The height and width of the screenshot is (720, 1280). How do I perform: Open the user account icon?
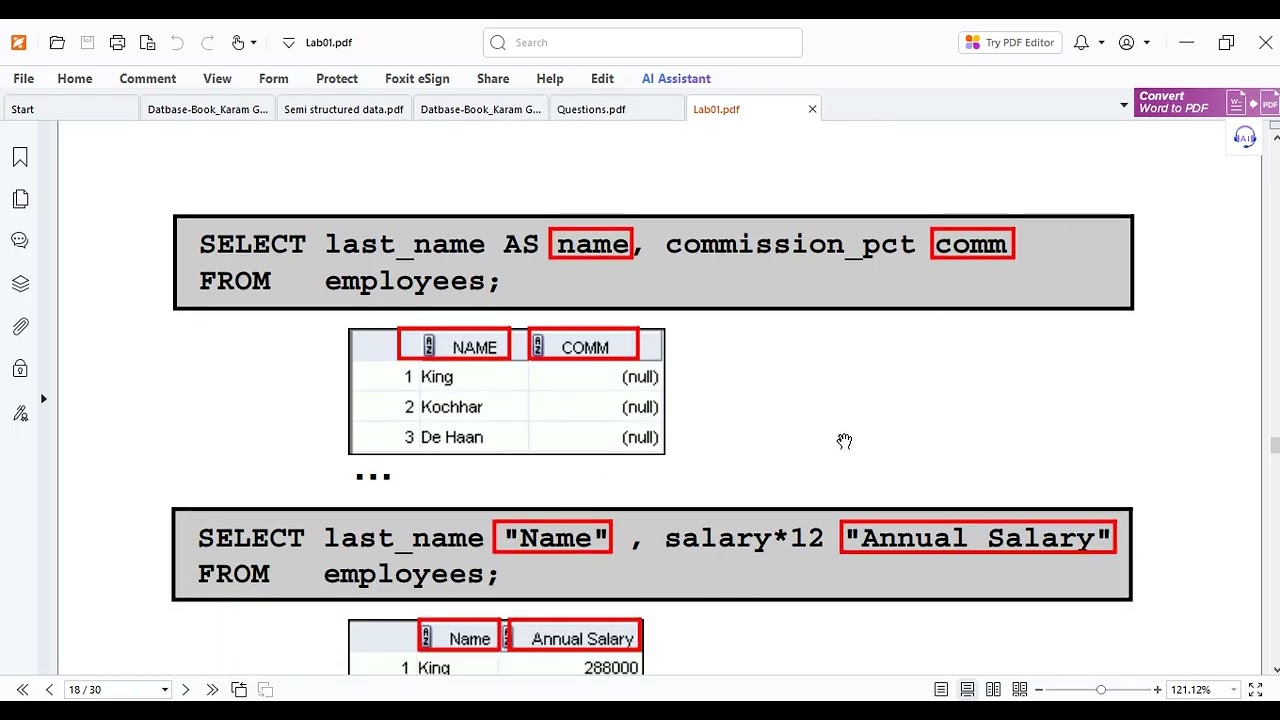click(x=1127, y=43)
